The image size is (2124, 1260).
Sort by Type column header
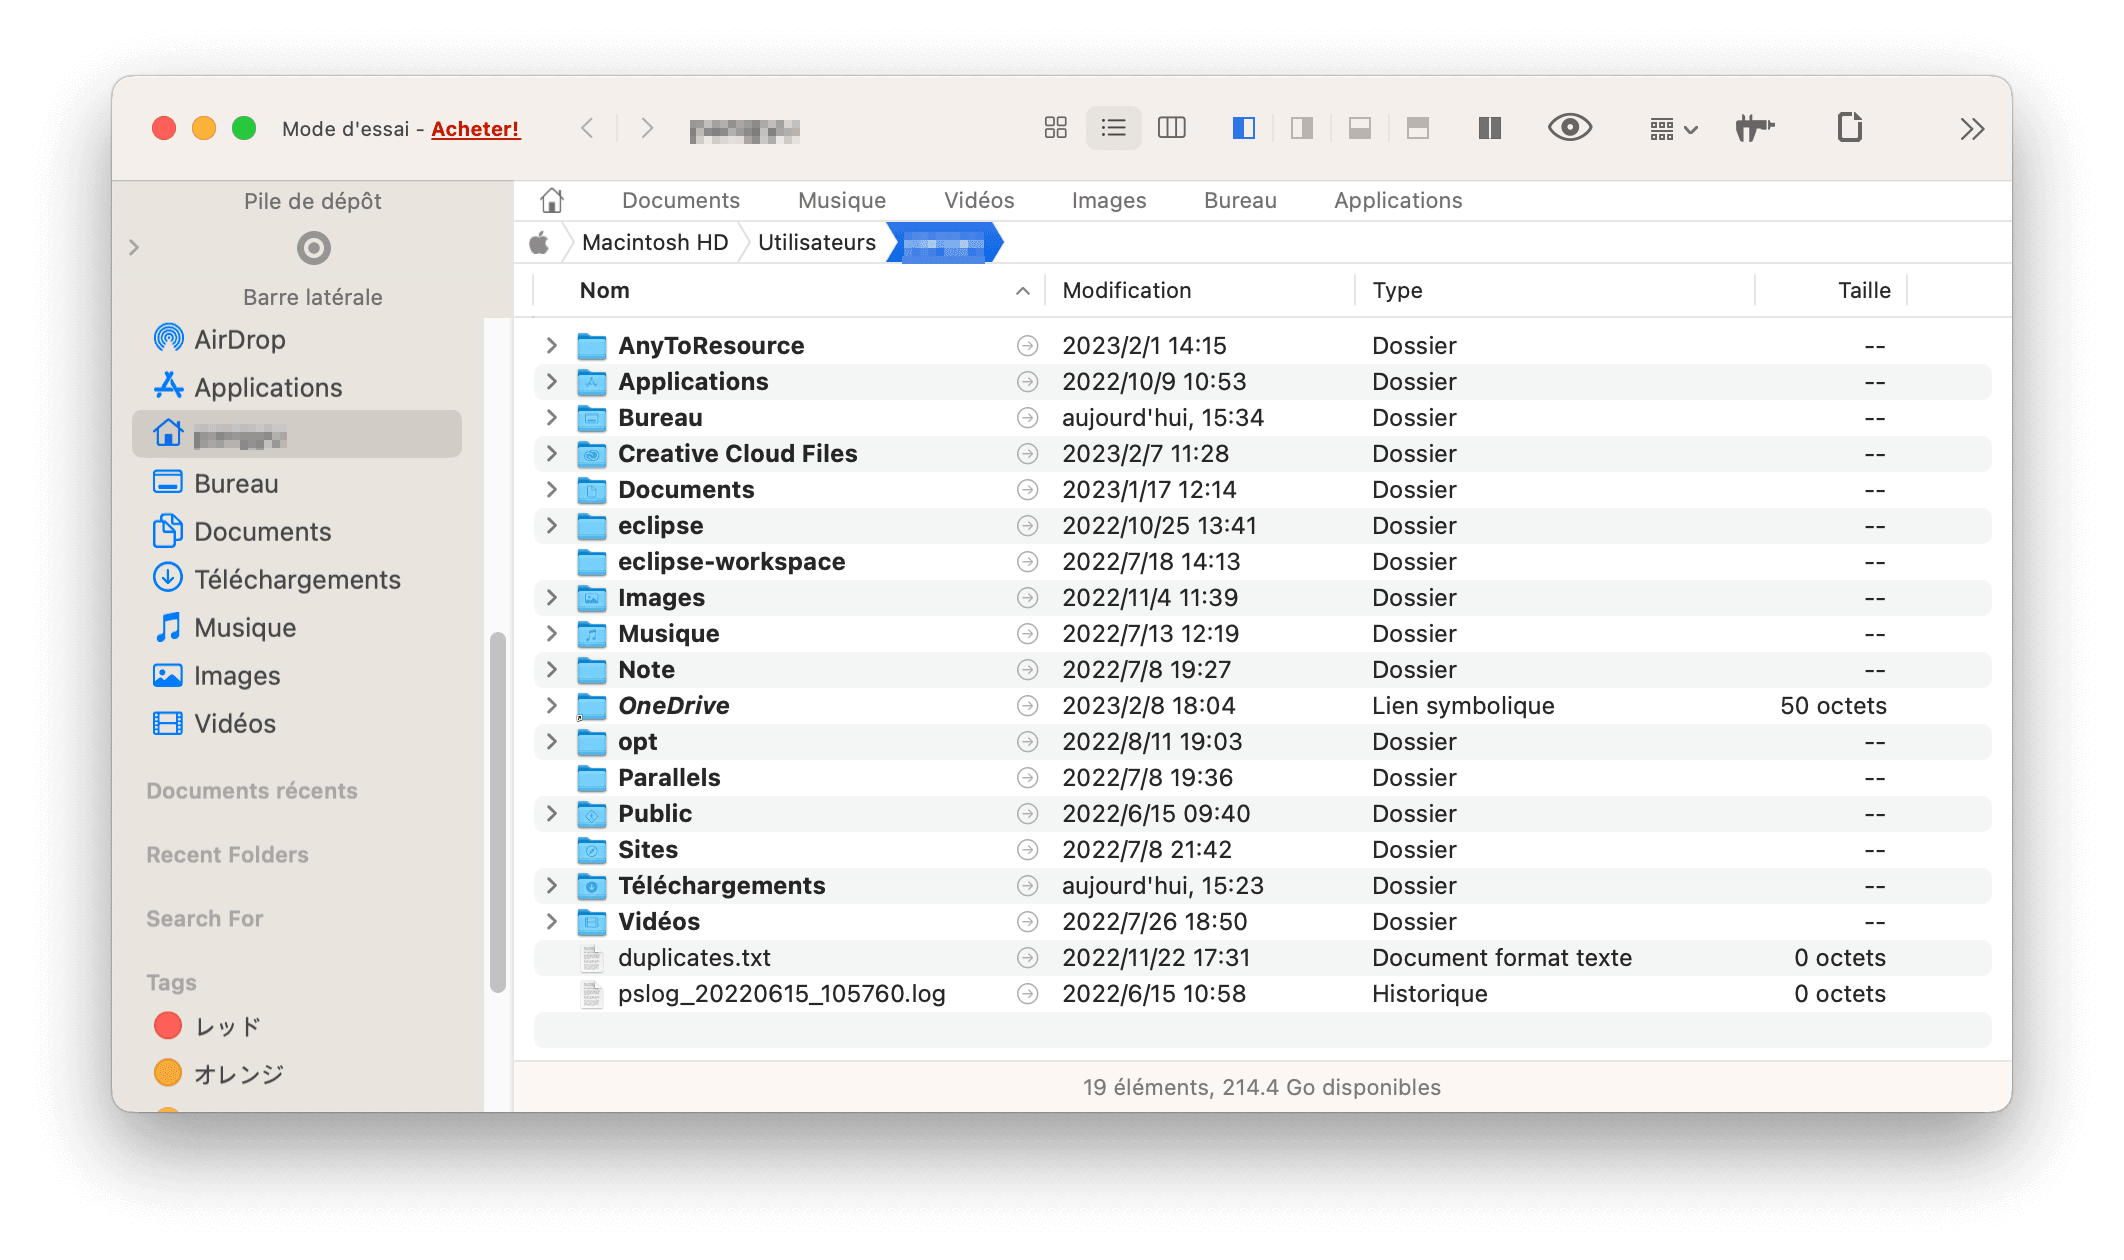coord(1554,290)
